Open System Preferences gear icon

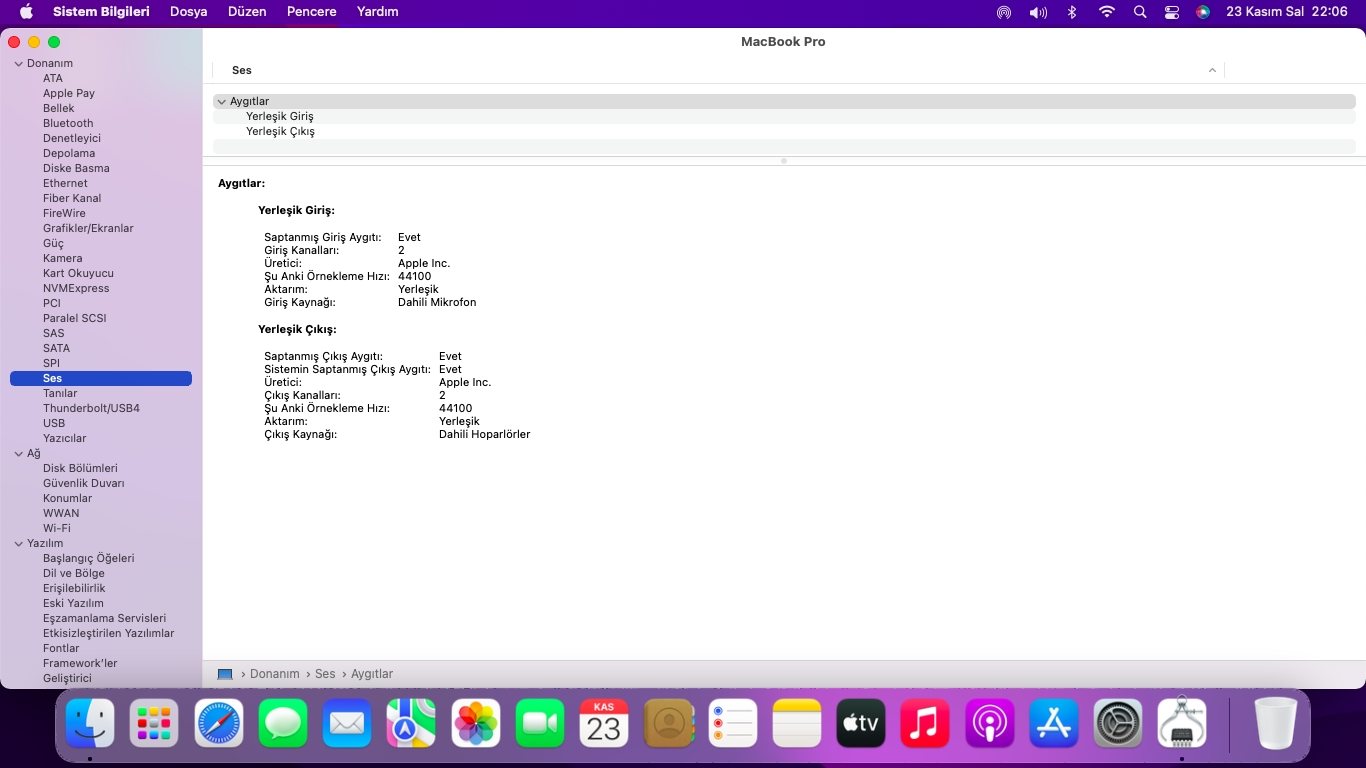[1117, 723]
